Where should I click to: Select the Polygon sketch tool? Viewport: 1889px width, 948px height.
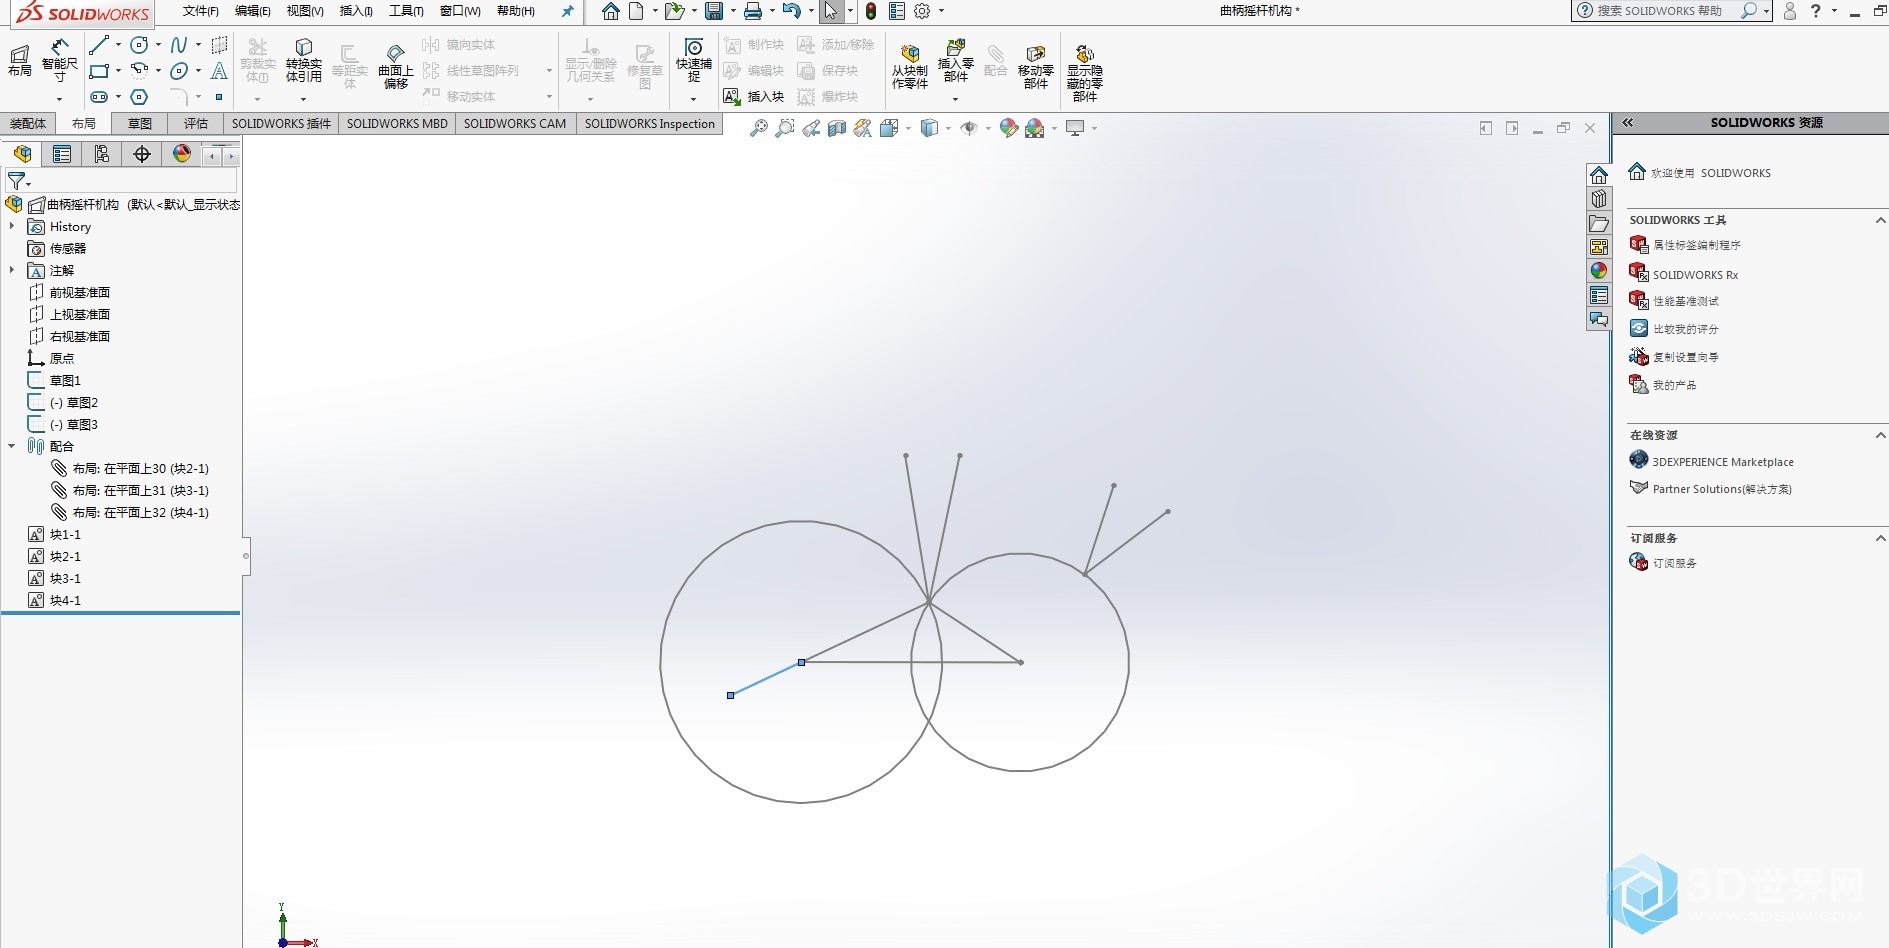140,97
